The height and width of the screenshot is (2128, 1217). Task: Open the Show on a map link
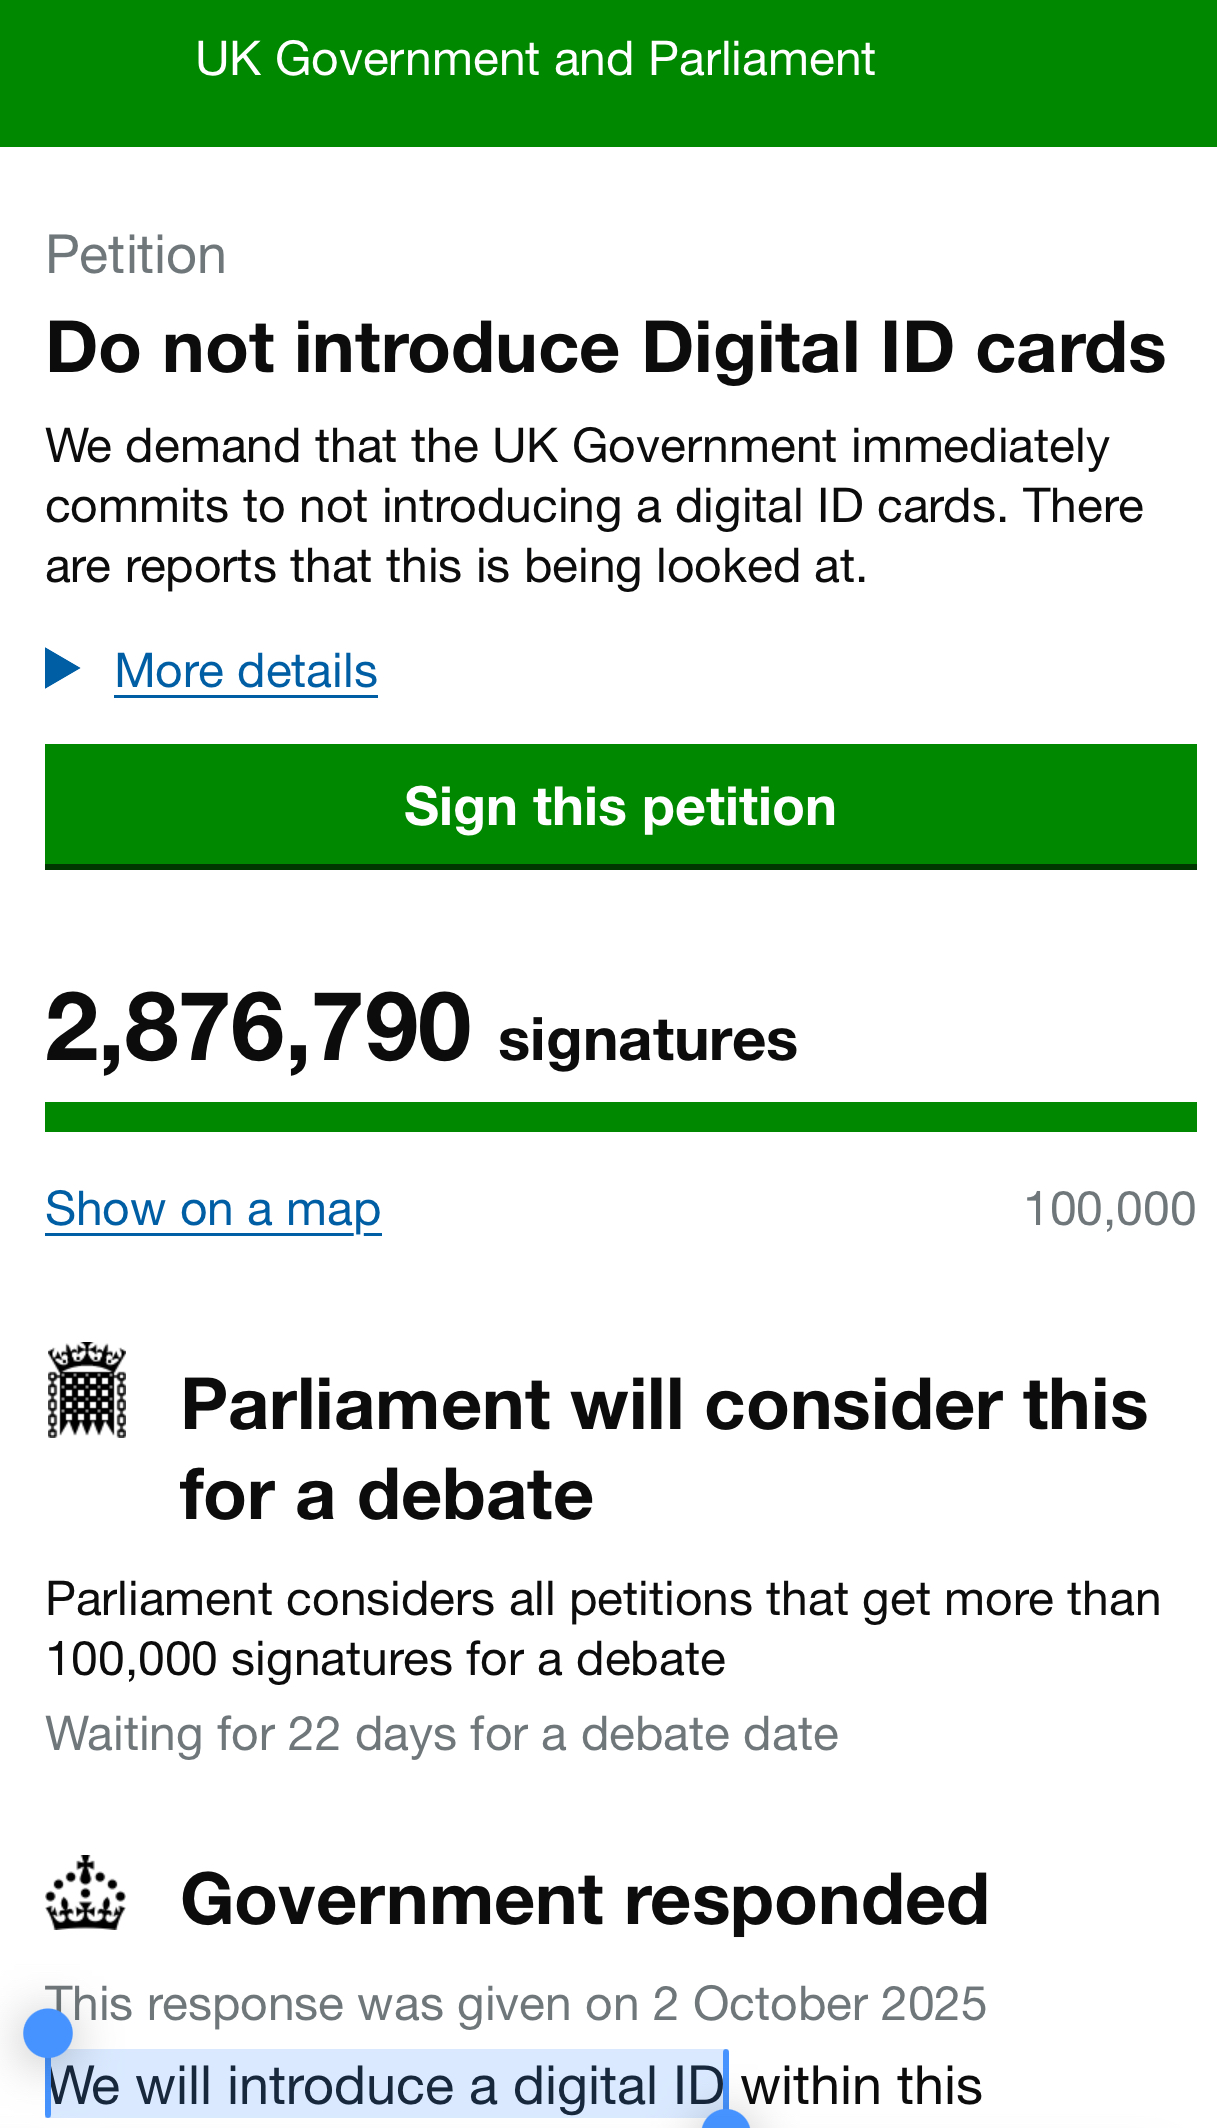click(x=213, y=1209)
